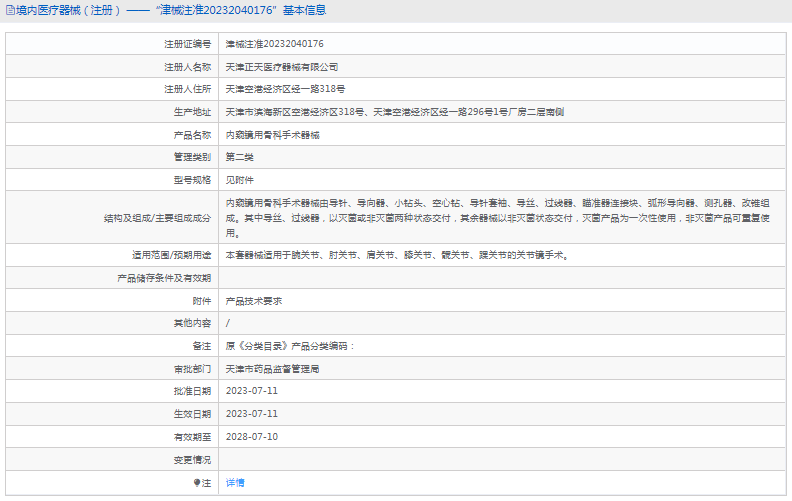The height and width of the screenshot is (501, 792).
Task: Select registration number 津械注准20232040176 in the table
Action: [x=274, y=44]
